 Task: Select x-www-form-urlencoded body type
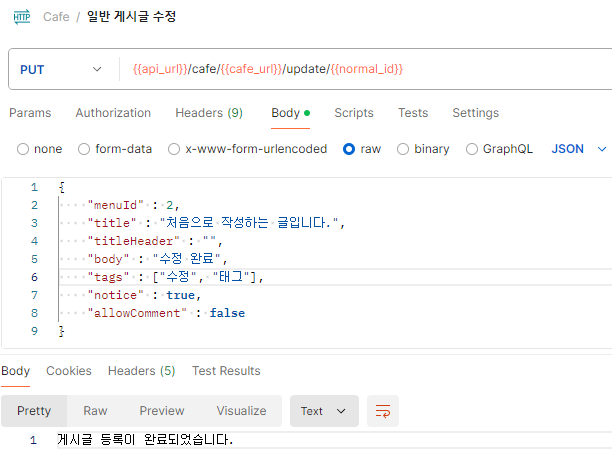point(247,149)
